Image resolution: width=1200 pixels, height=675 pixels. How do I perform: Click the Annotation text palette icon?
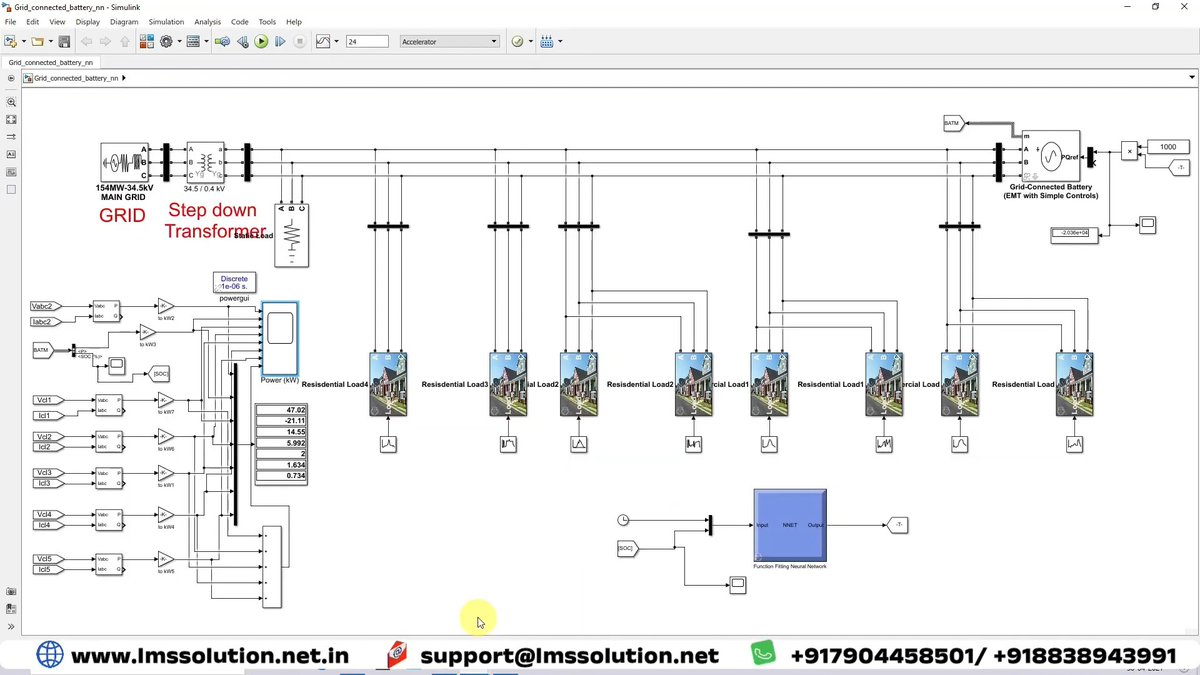11,154
